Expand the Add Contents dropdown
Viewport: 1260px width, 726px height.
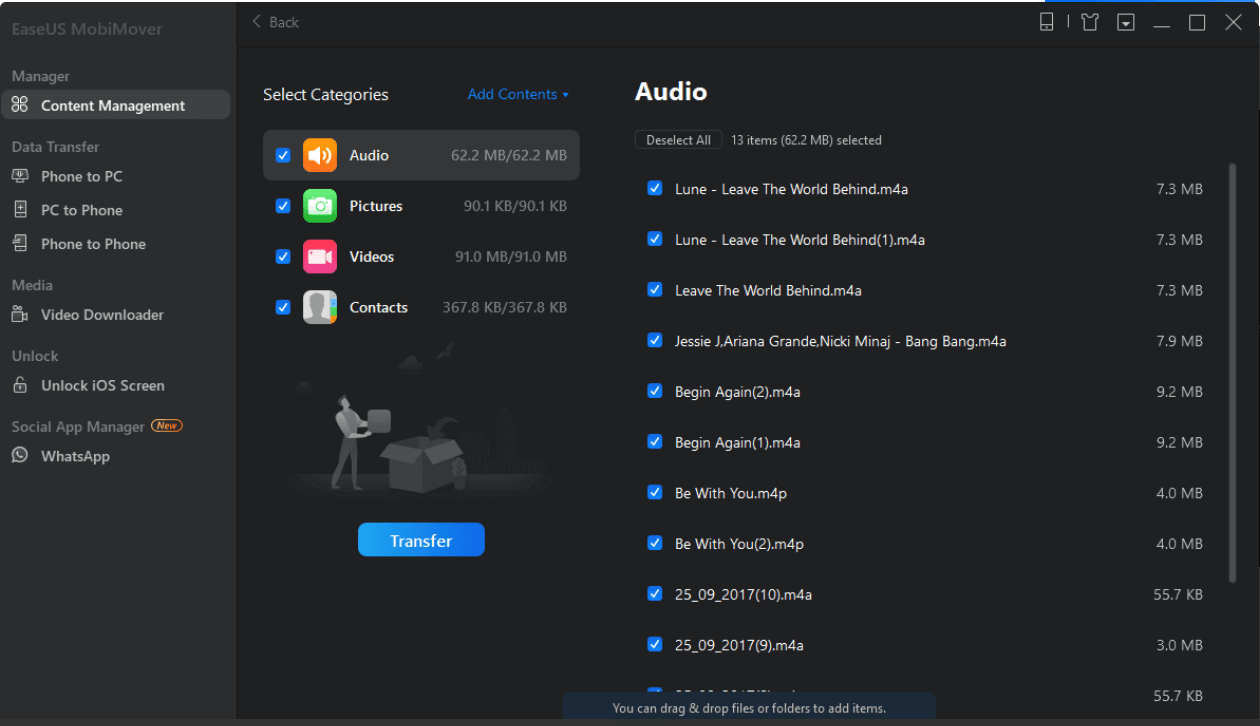coord(518,94)
